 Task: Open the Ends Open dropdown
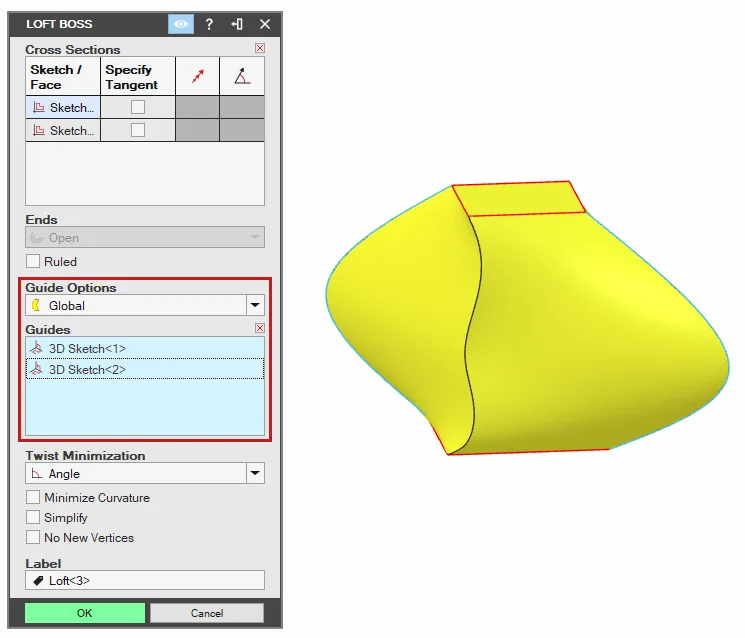point(145,237)
